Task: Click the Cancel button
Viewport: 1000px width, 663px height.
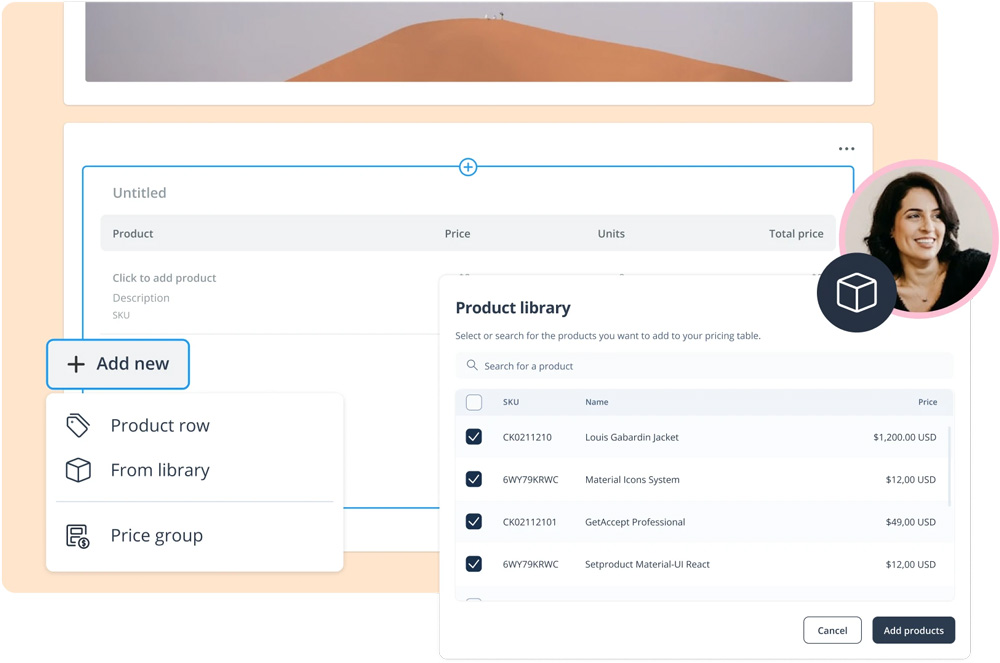Action: click(x=832, y=630)
